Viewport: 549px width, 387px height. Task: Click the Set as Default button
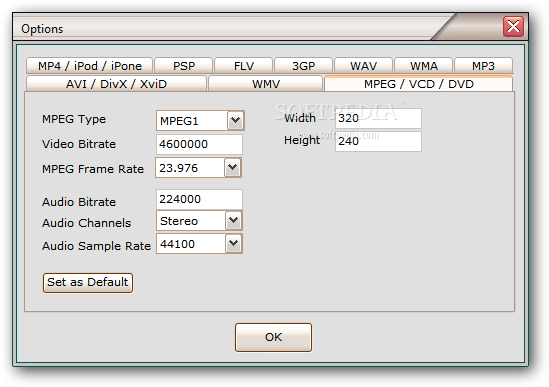click(x=88, y=283)
